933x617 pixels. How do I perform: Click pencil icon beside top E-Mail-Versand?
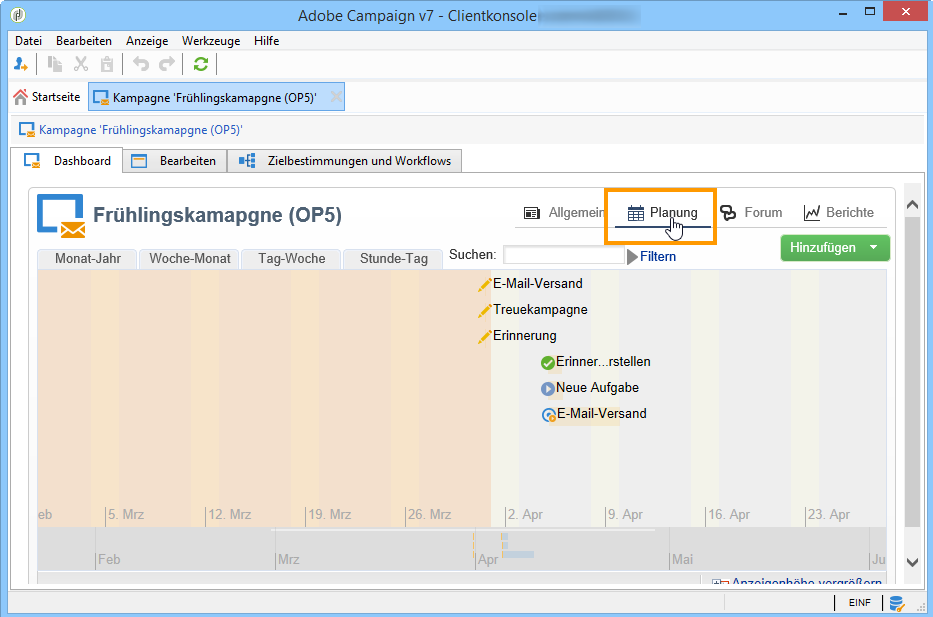pyautogui.click(x=484, y=285)
